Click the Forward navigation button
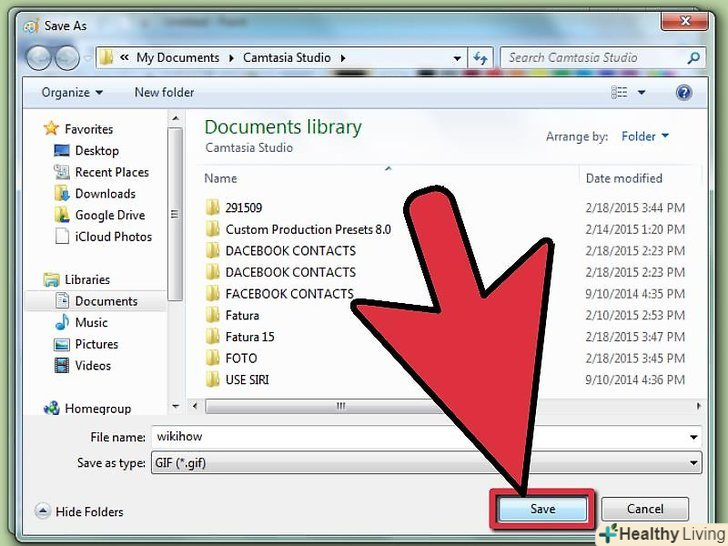 (x=67, y=58)
